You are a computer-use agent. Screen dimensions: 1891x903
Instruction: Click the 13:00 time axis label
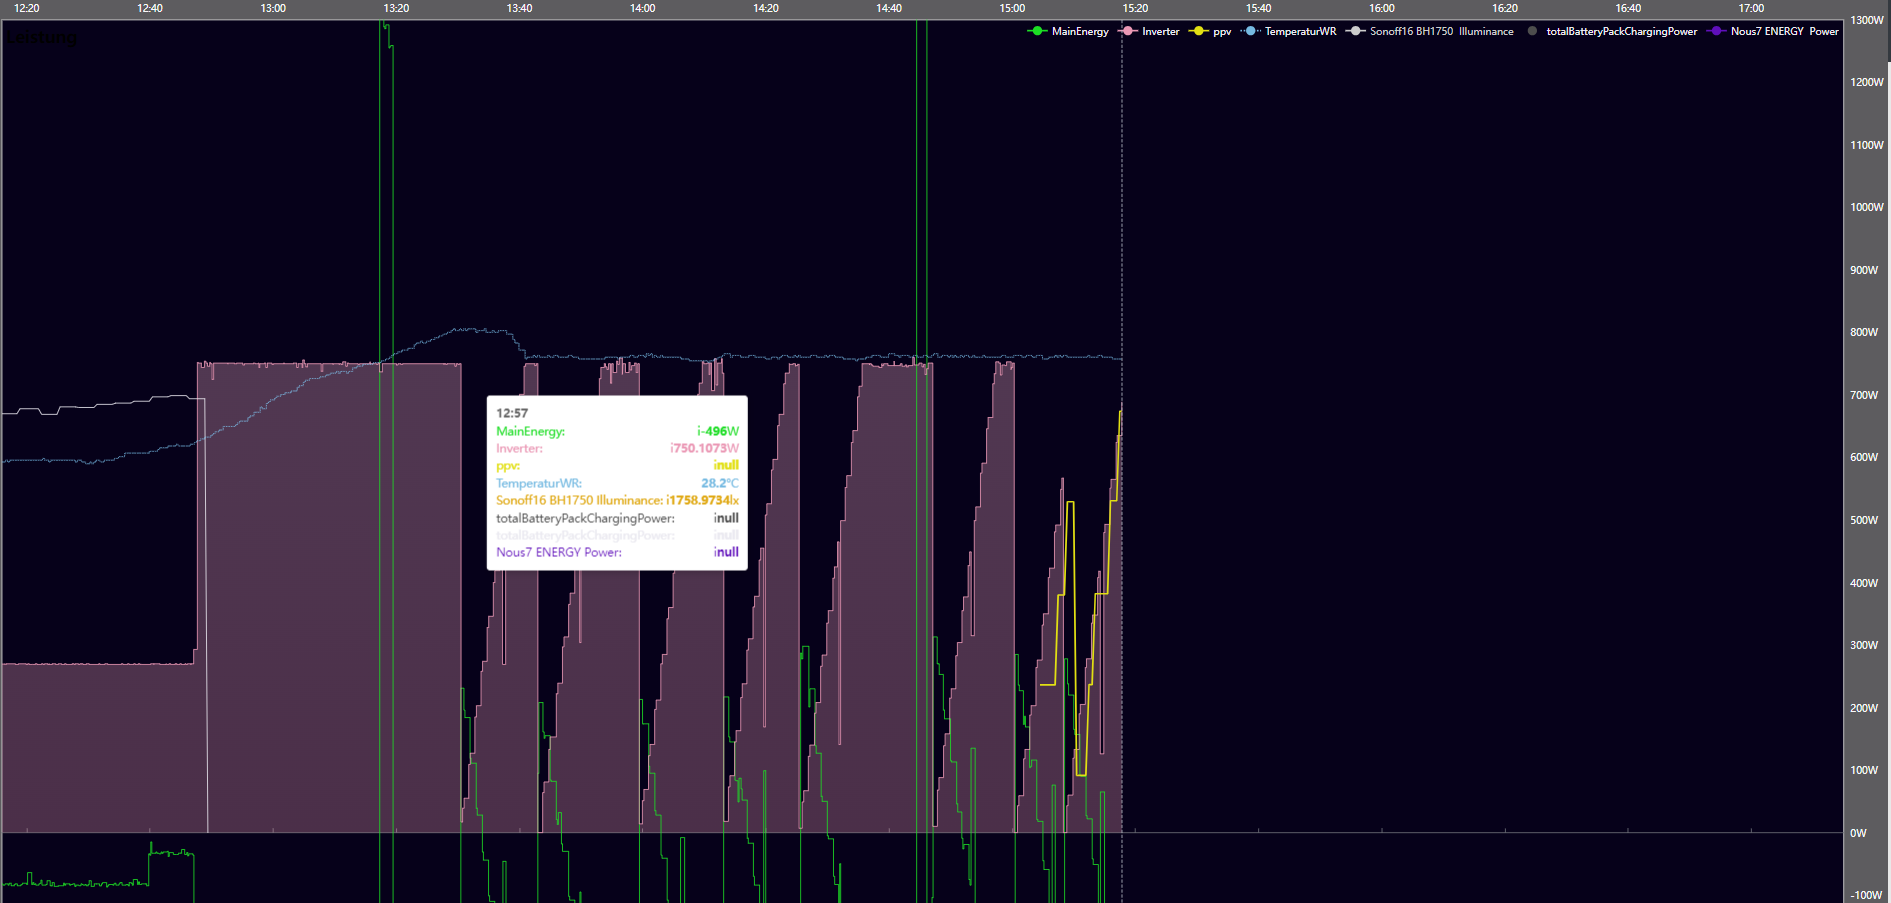[x=273, y=8]
